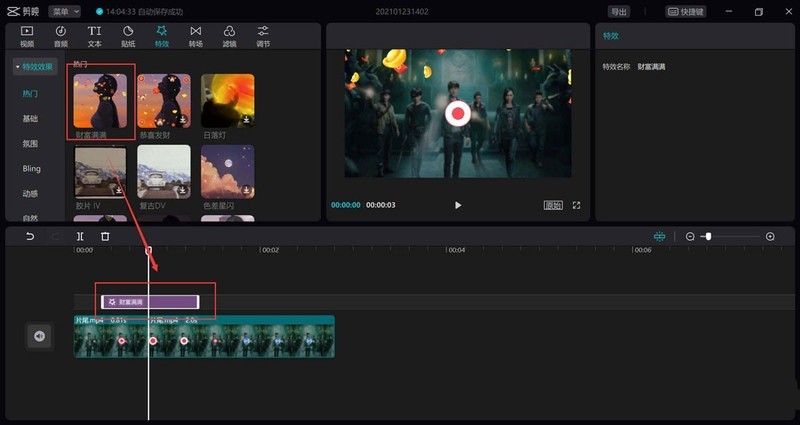
Task: Toggle fullscreen preview mode
Action: tap(576, 205)
